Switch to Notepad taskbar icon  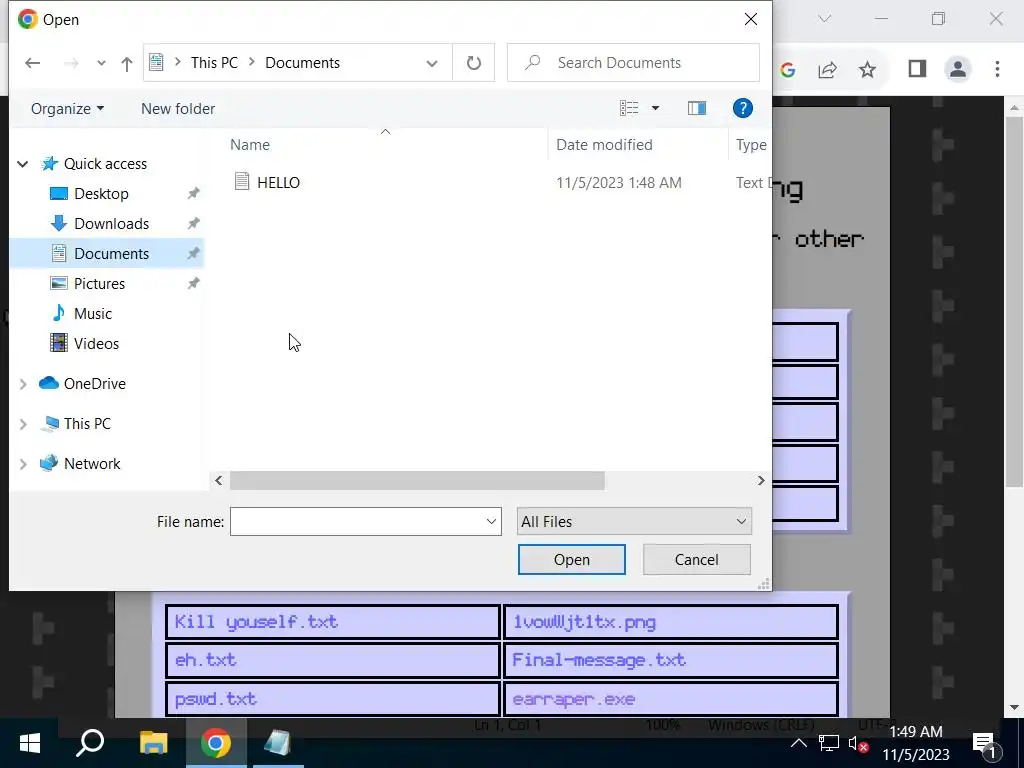tap(278, 743)
